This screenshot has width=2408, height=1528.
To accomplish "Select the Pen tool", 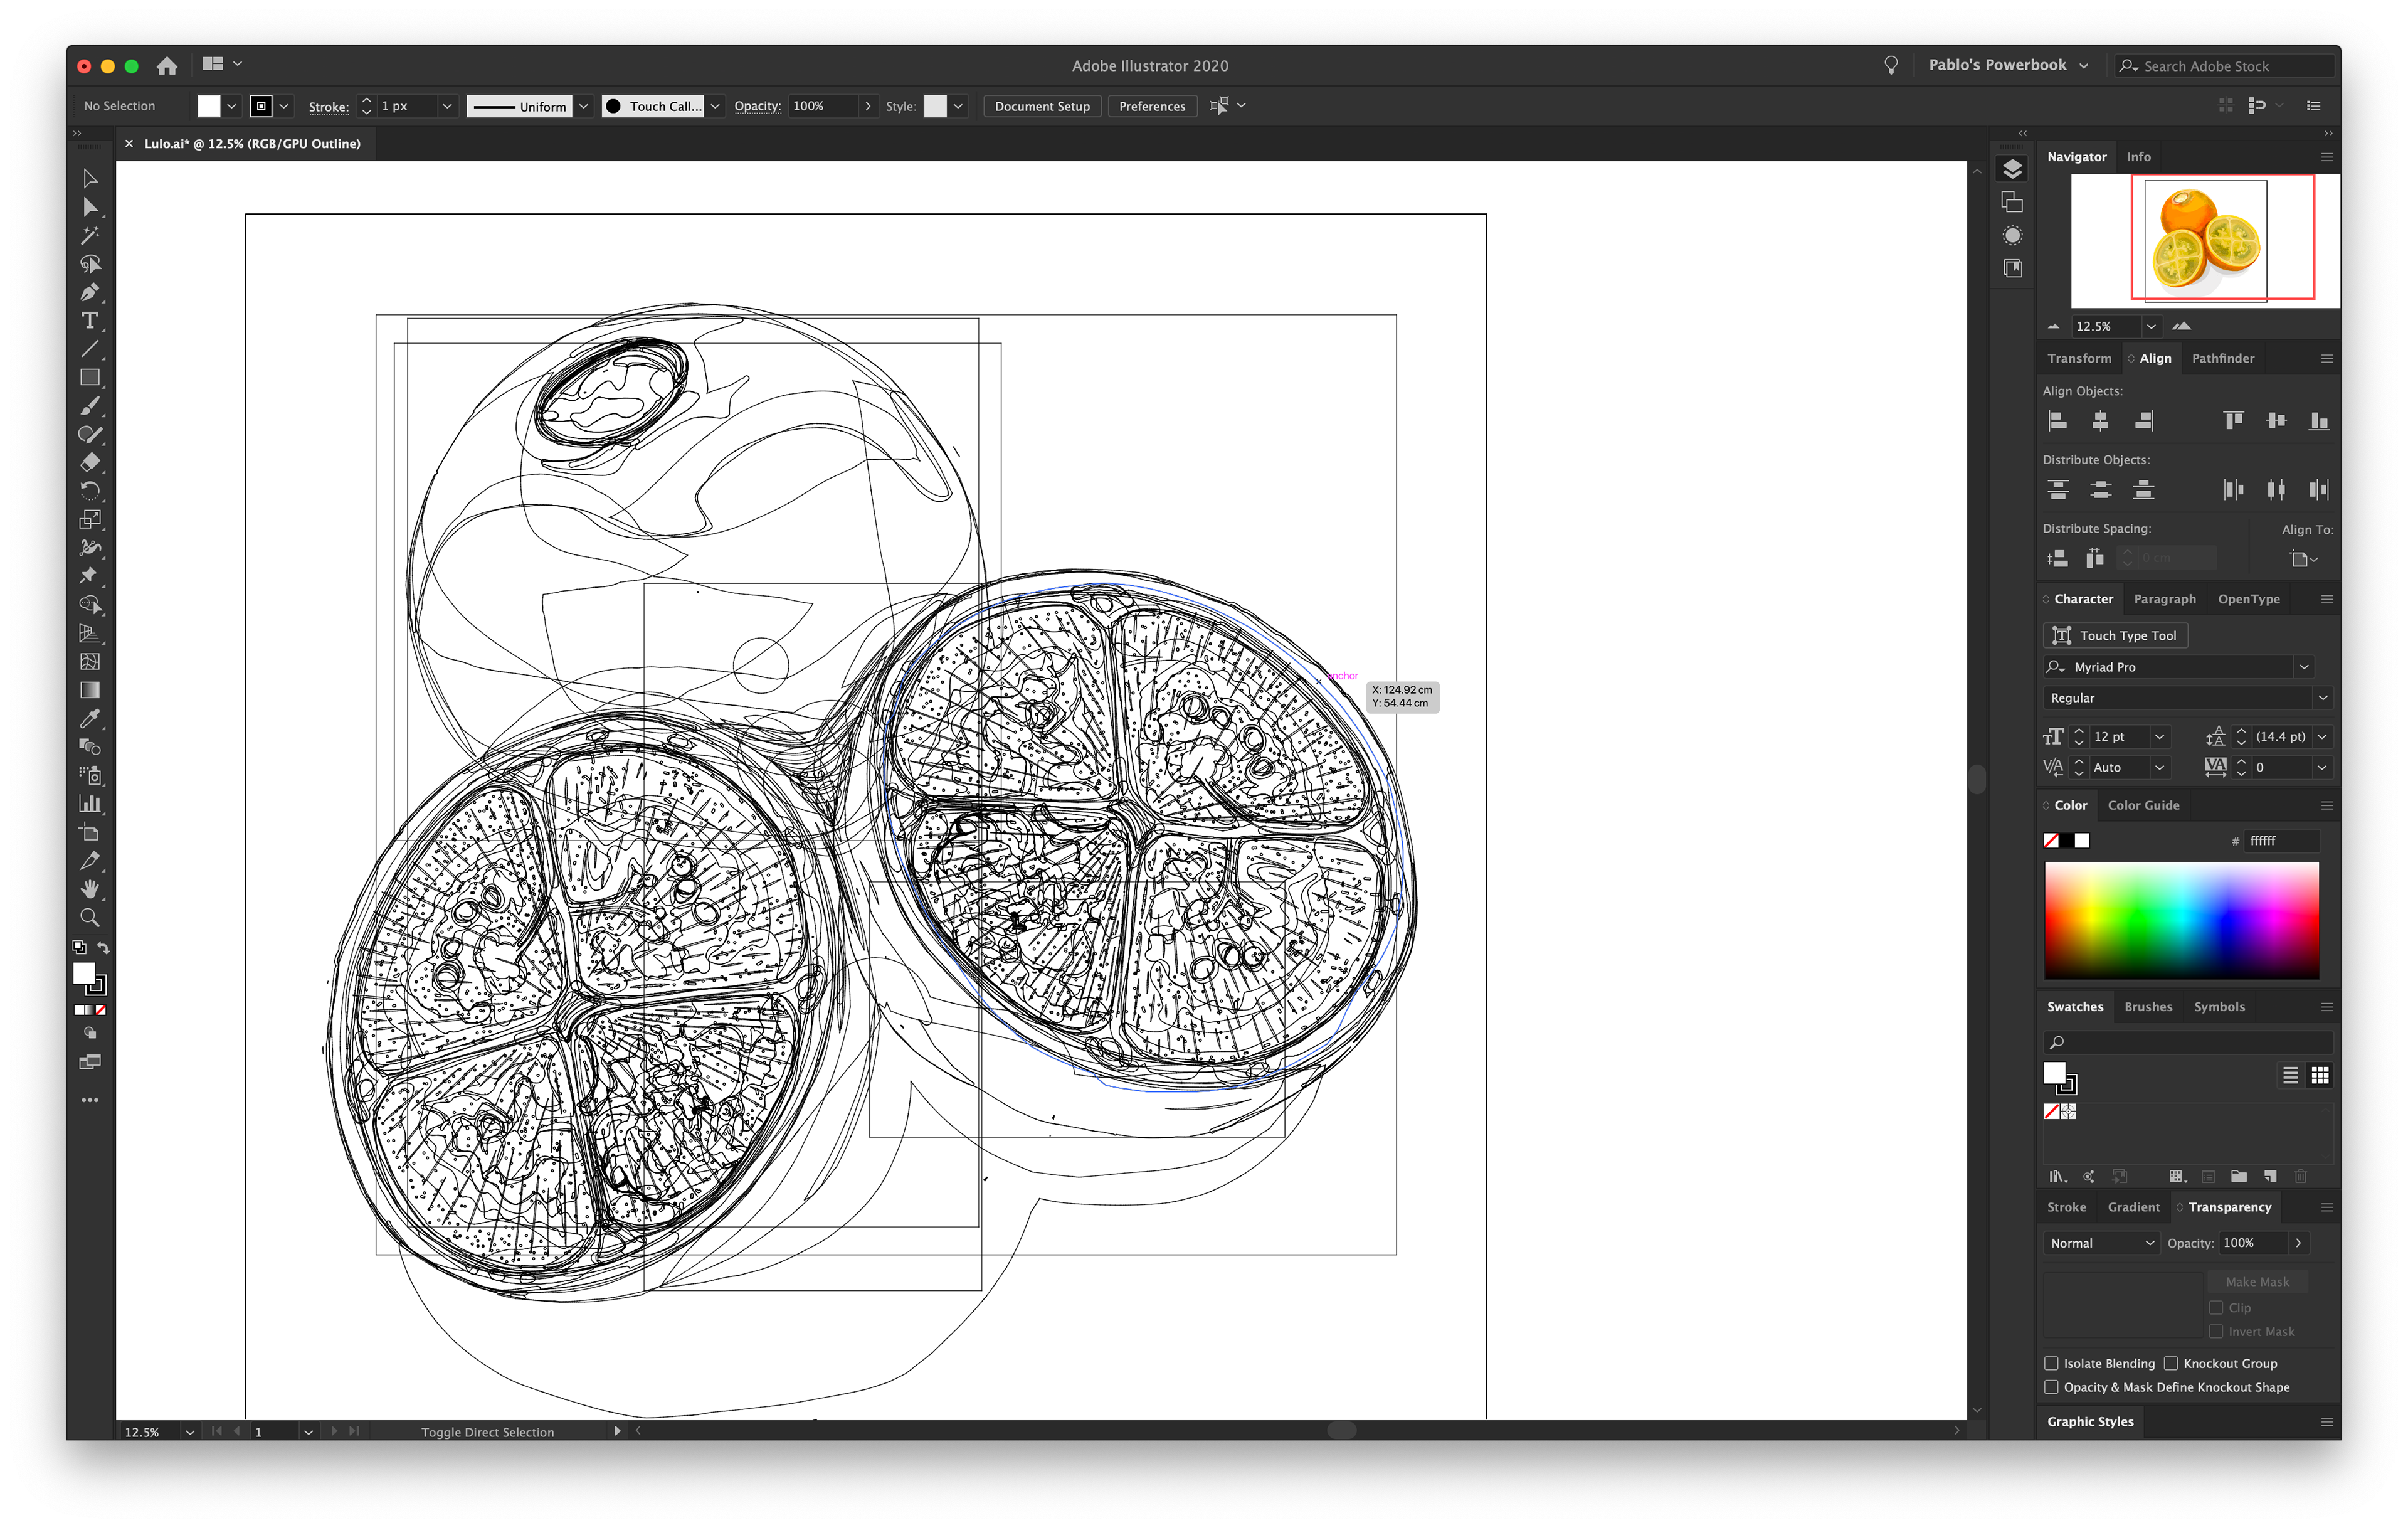I will click(90, 293).
